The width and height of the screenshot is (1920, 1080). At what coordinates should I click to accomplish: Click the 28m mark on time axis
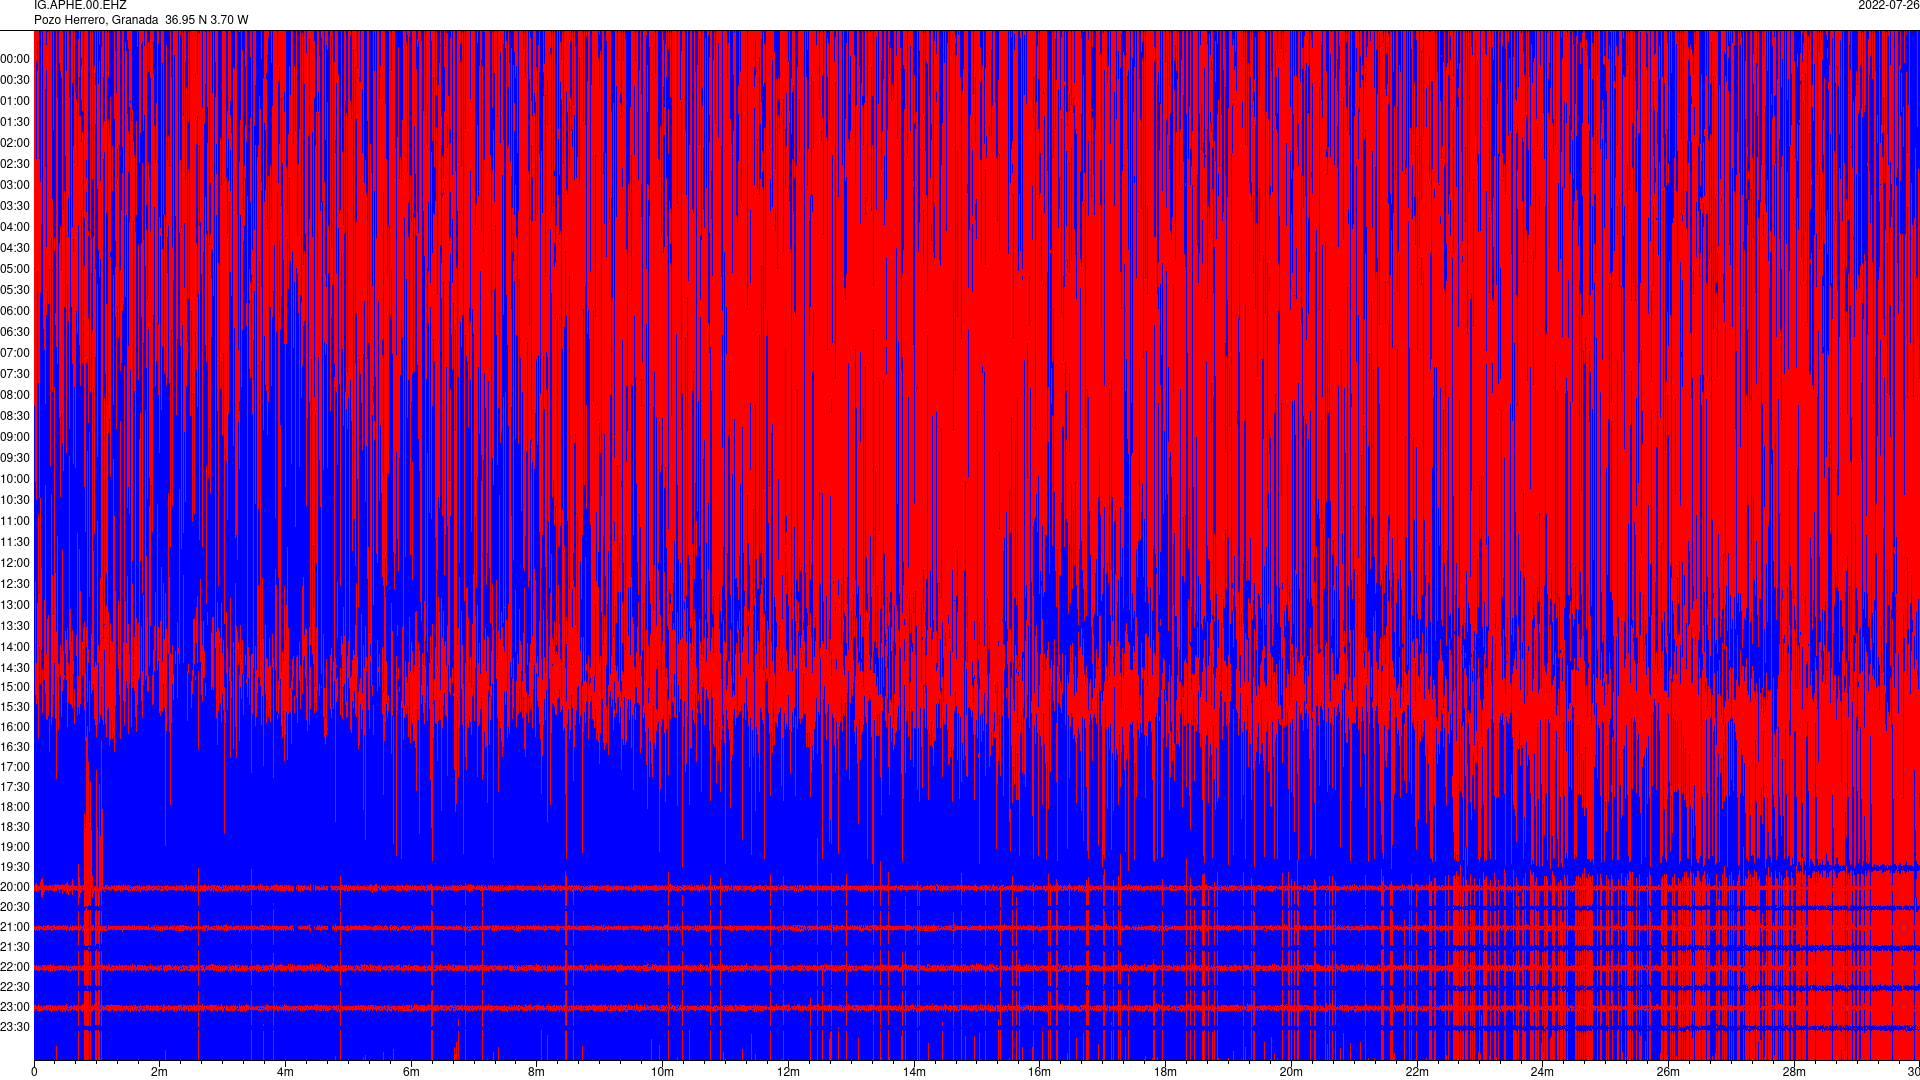pos(1794,1072)
